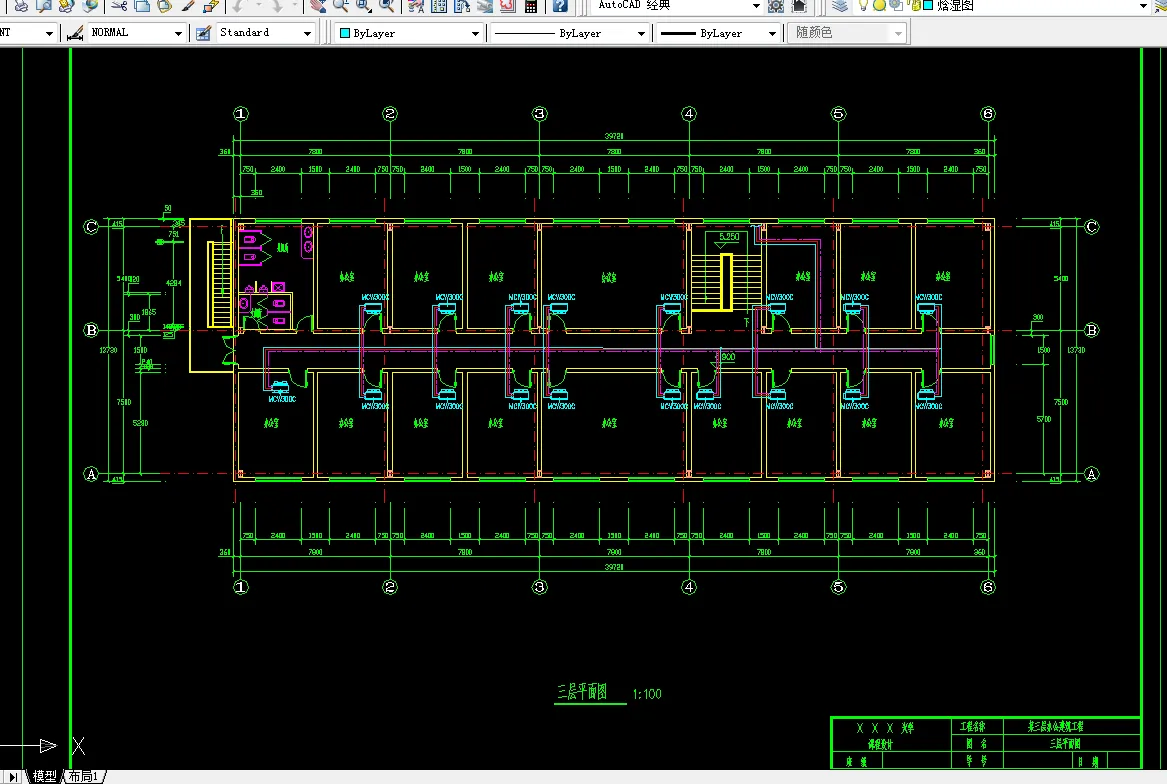The width and height of the screenshot is (1167, 784).
Task: Expand the AutoCAD 经典 workspace dropdown
Action: 678,6
